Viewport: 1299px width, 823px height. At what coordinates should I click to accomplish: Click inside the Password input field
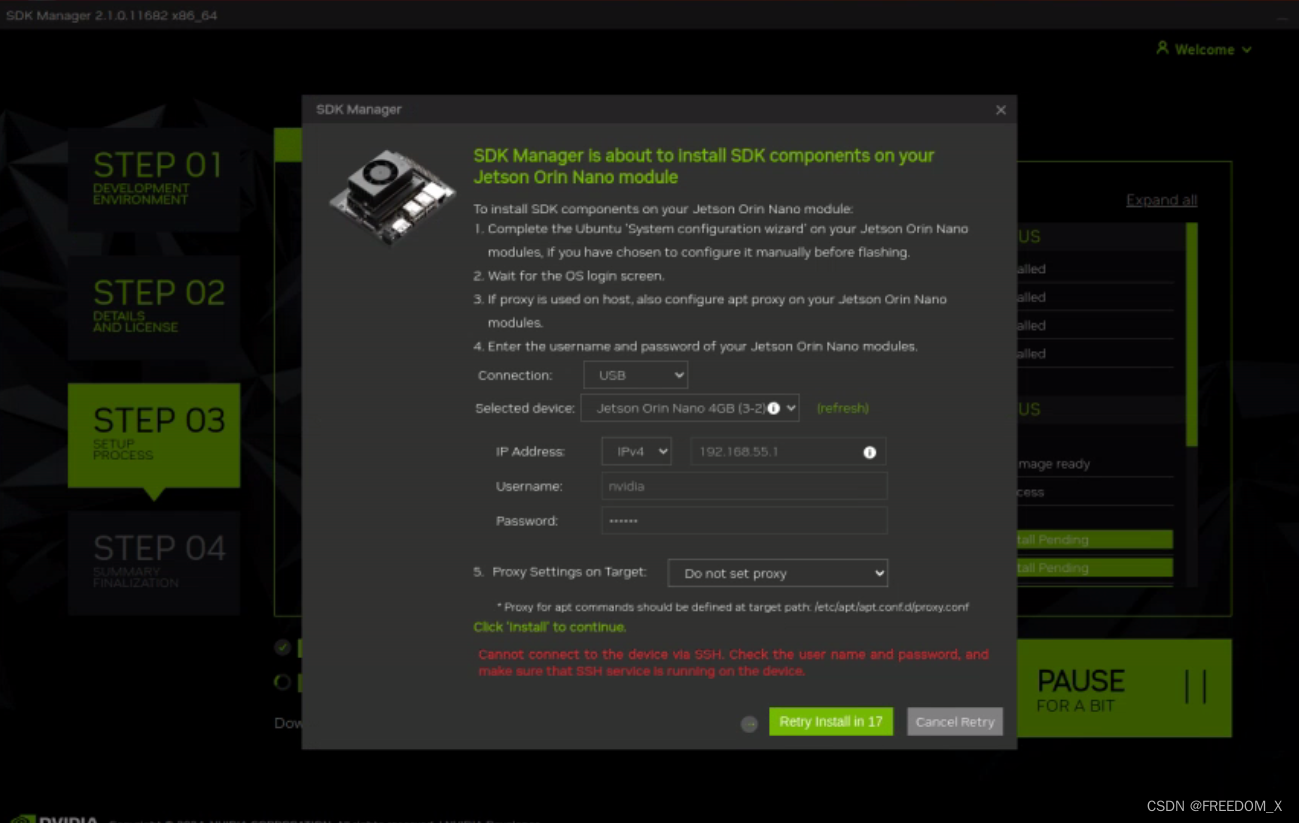[744, 520]
